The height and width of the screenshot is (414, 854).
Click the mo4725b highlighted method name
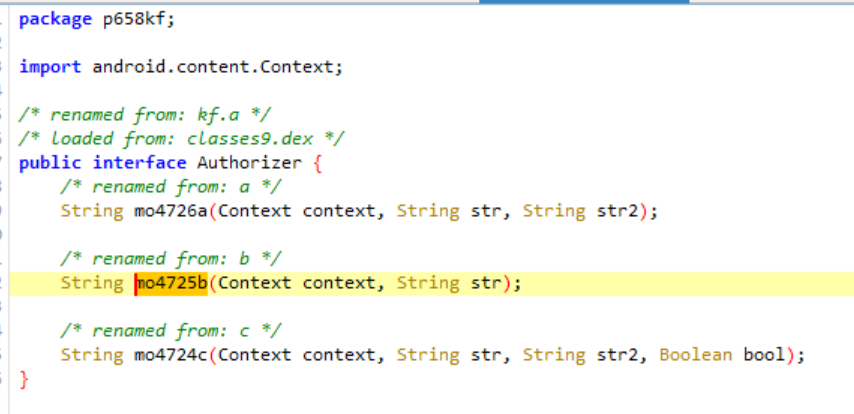pos(172,283)
